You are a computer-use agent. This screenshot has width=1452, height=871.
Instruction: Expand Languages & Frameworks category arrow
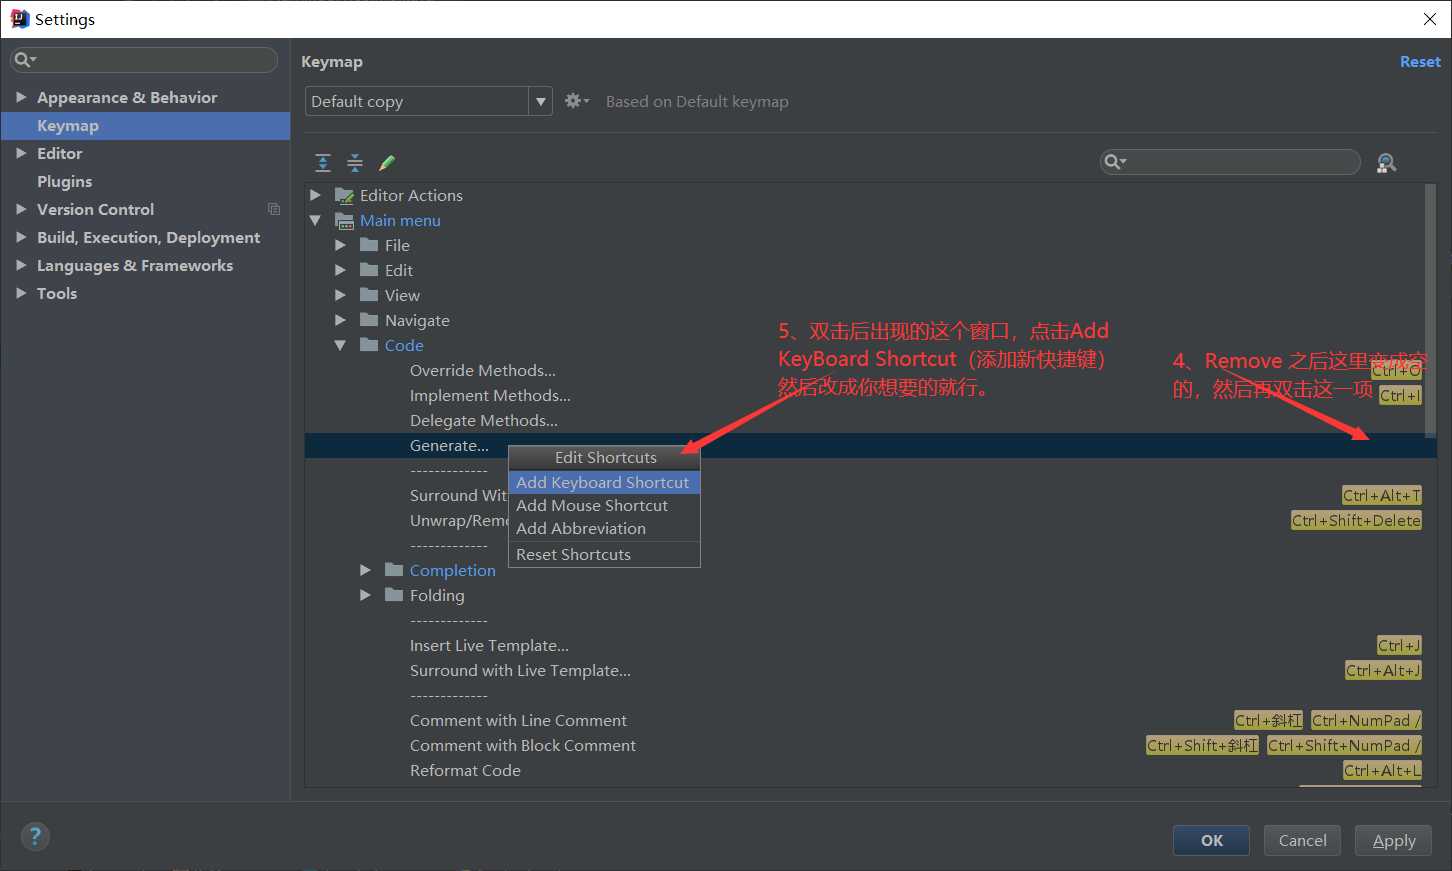click(20, 265)
